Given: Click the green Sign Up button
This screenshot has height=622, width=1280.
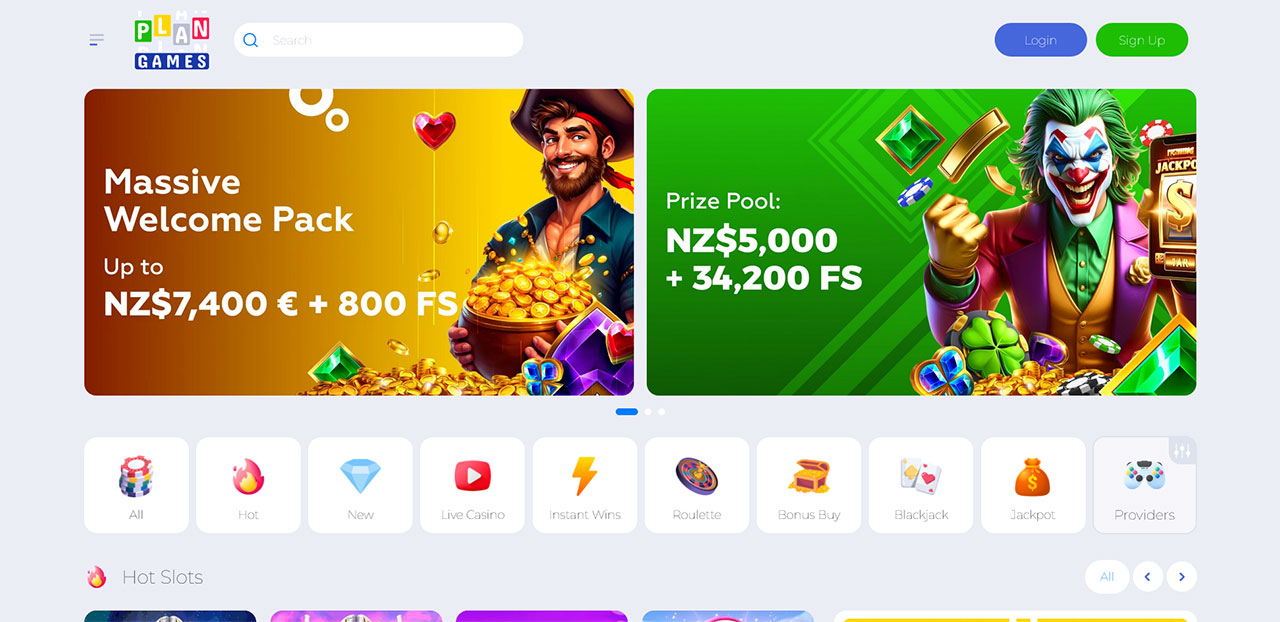Looking at the screenshot, I should [x=1141, y=40].
